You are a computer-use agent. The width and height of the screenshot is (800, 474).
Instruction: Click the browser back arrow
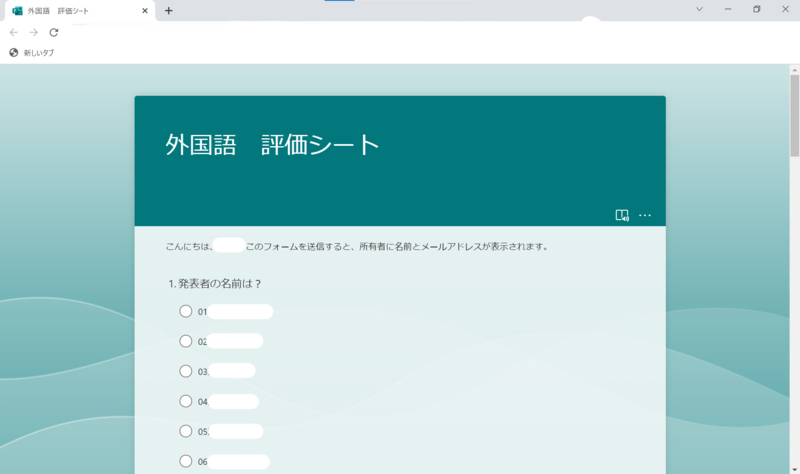[x=14, y=32]
